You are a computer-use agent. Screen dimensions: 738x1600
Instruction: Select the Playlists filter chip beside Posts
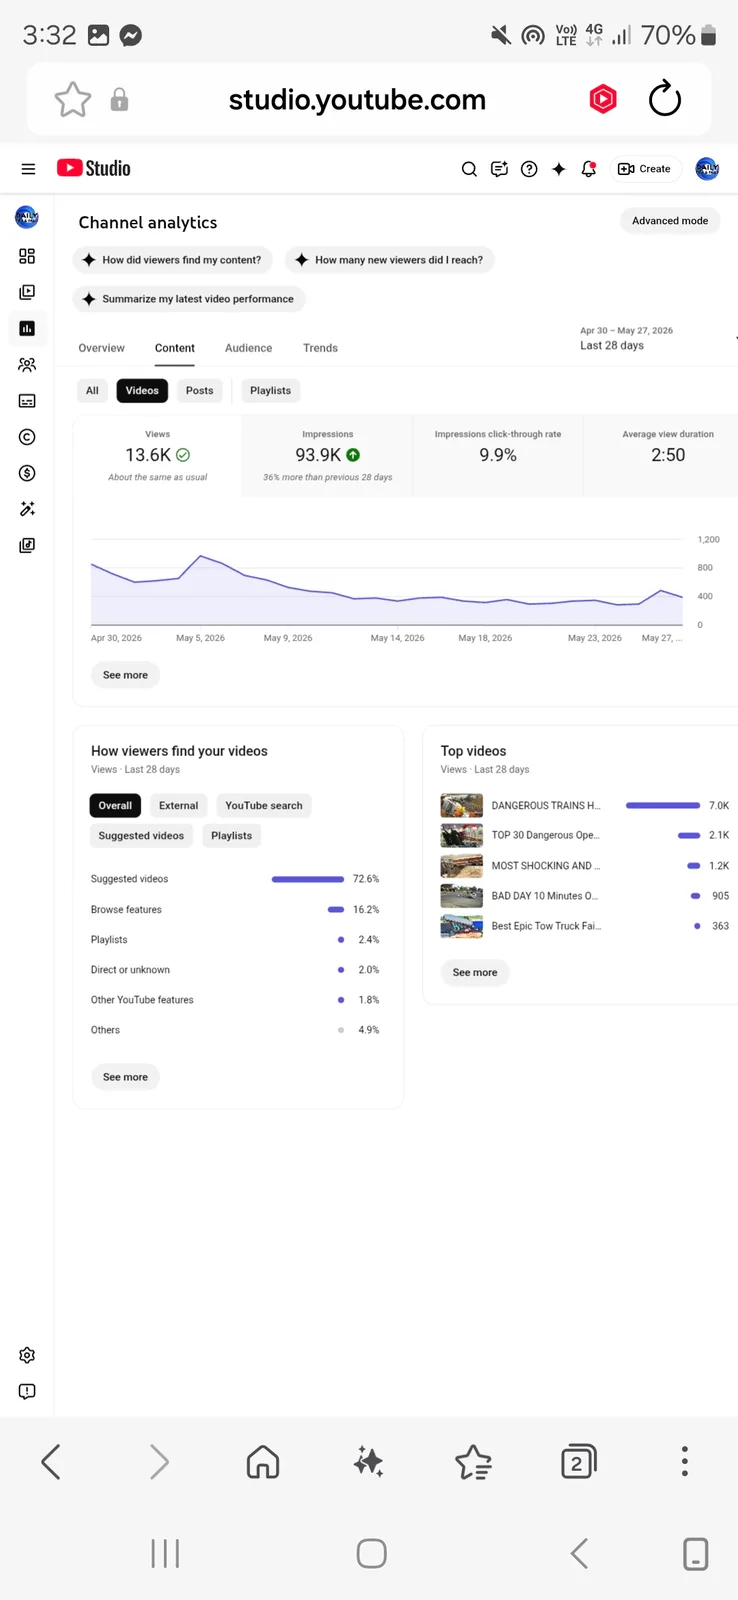[271, 391]
